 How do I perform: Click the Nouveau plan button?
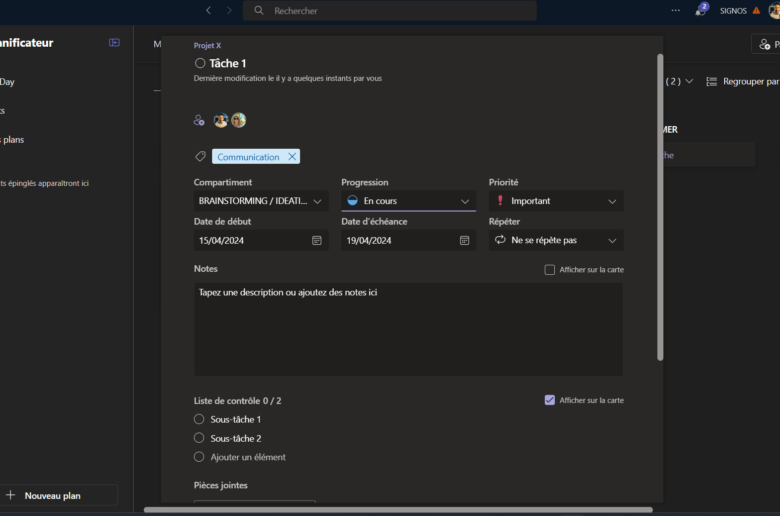52,495
